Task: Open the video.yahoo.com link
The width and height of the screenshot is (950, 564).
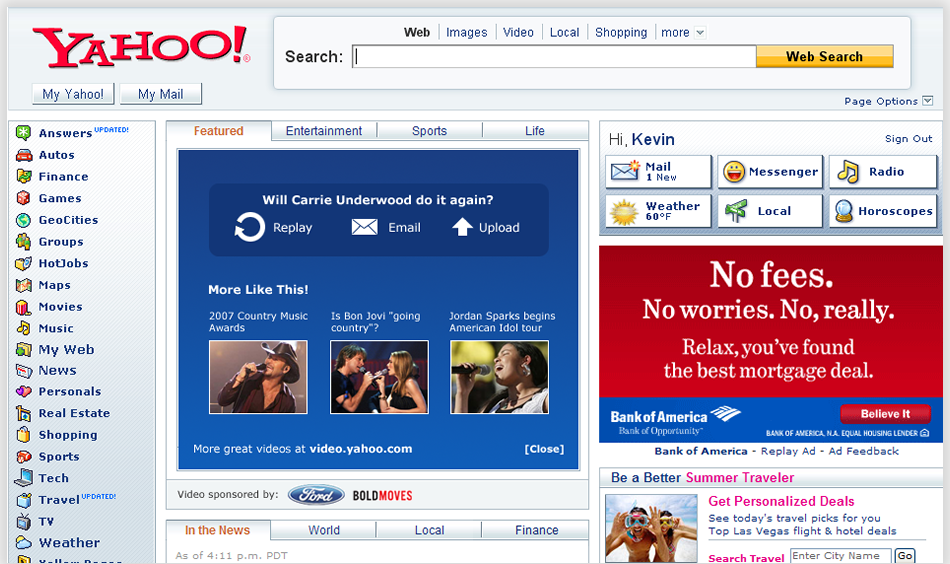Action: coord(360,449)
